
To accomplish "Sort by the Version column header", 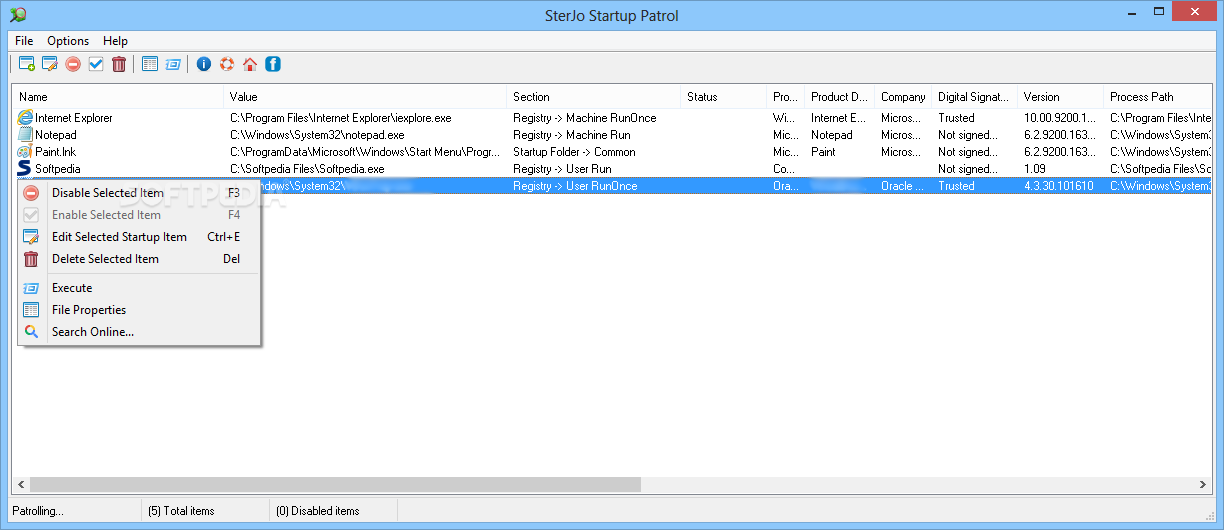I will point(1061,97).
